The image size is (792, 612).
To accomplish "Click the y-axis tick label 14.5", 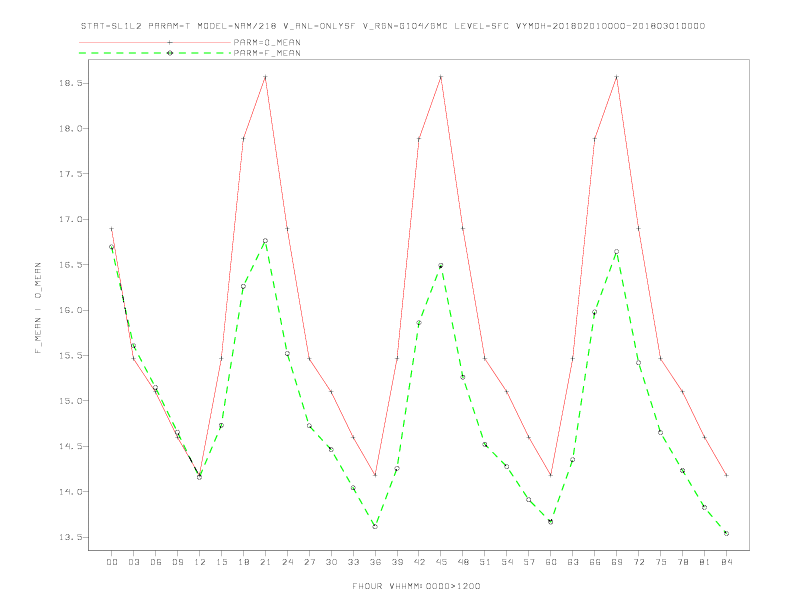I will 71,446.
